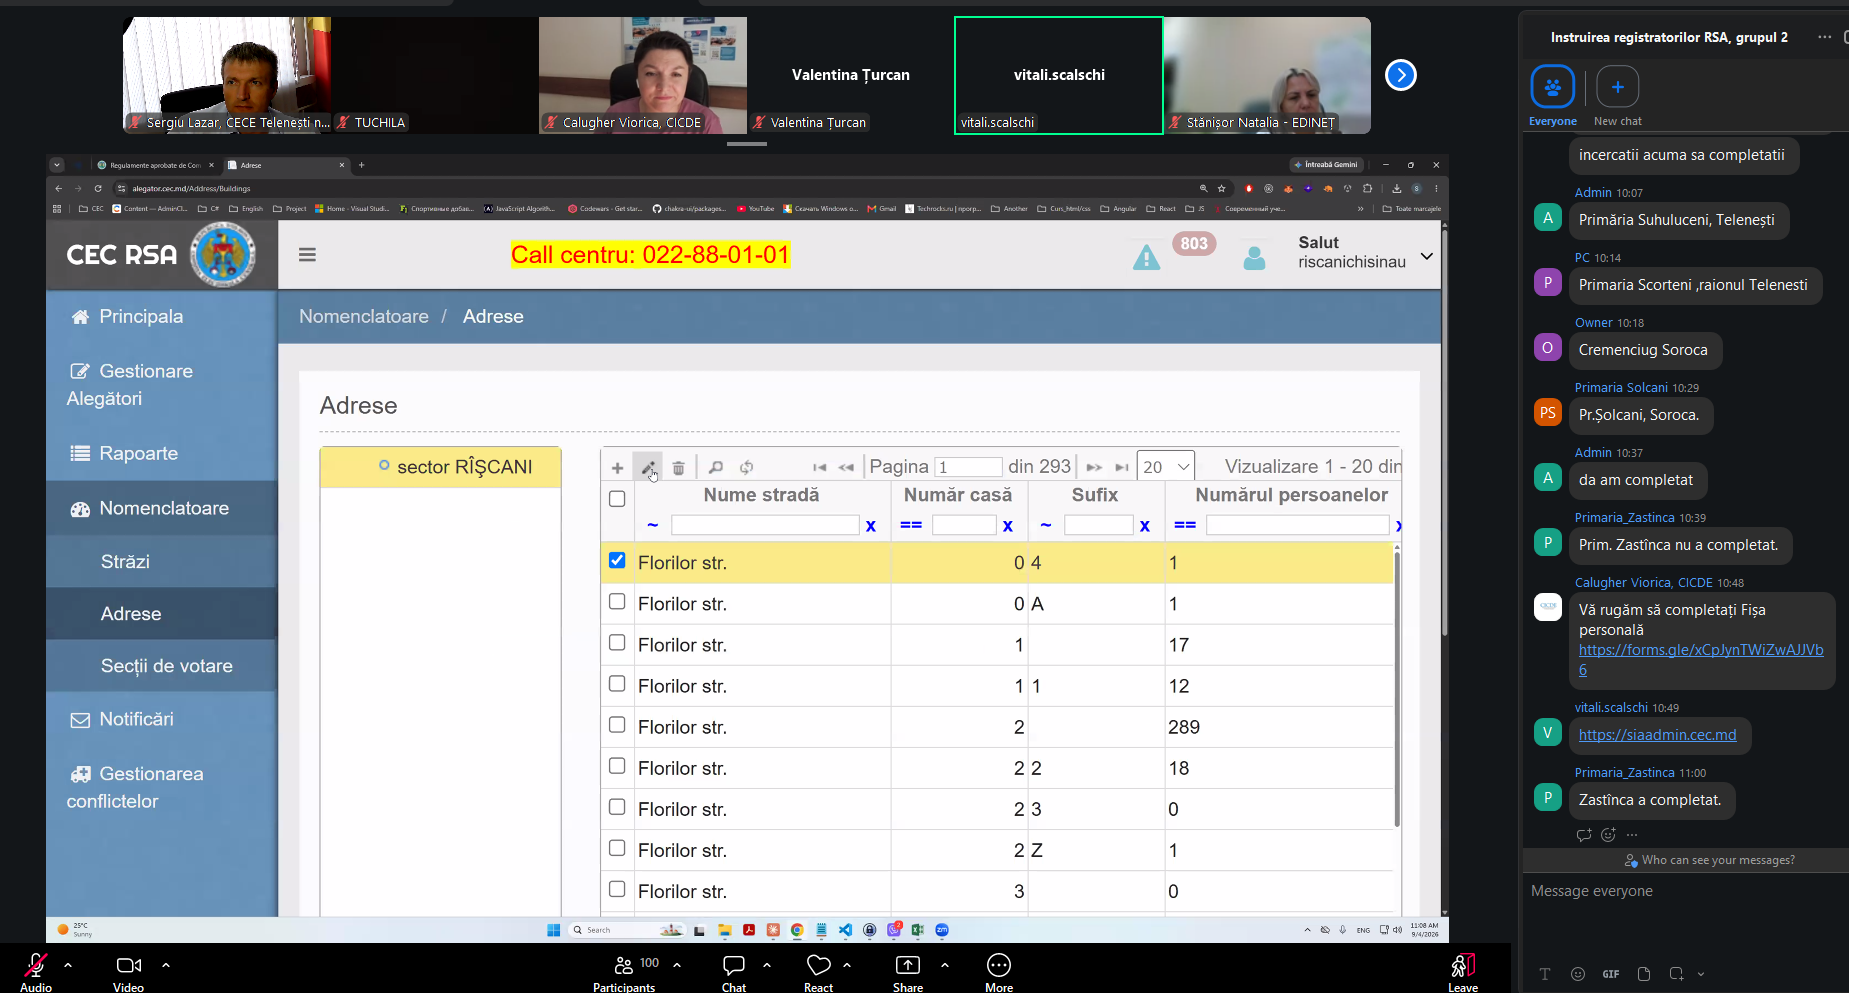Go to next grid page arrow

click(x=1094, y=467)
